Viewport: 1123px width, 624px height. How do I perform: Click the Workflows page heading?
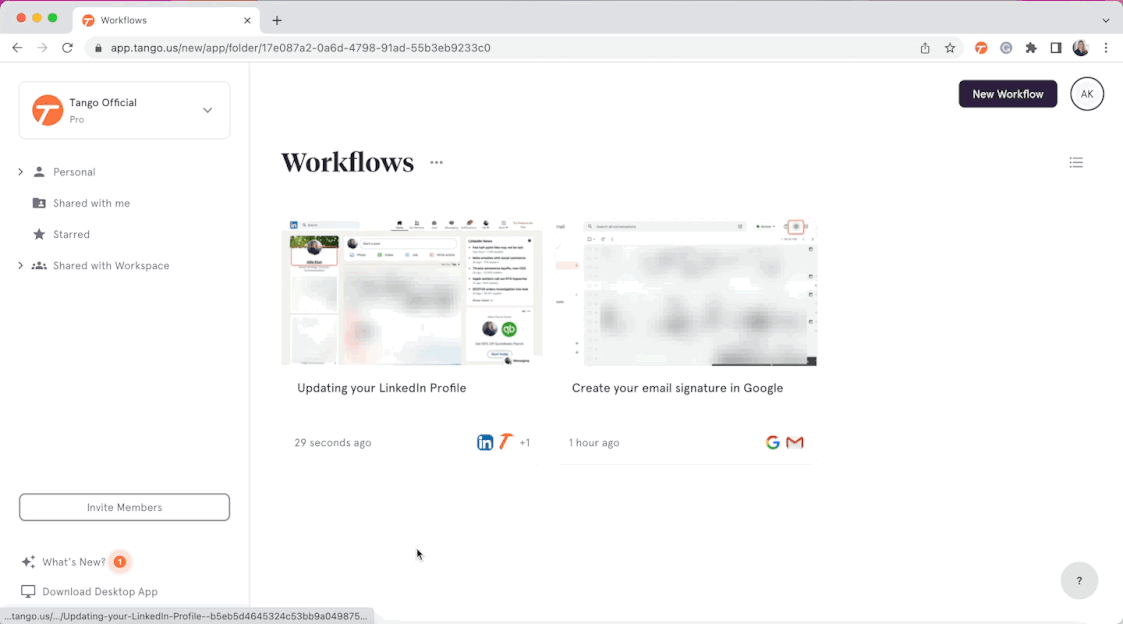347,163
